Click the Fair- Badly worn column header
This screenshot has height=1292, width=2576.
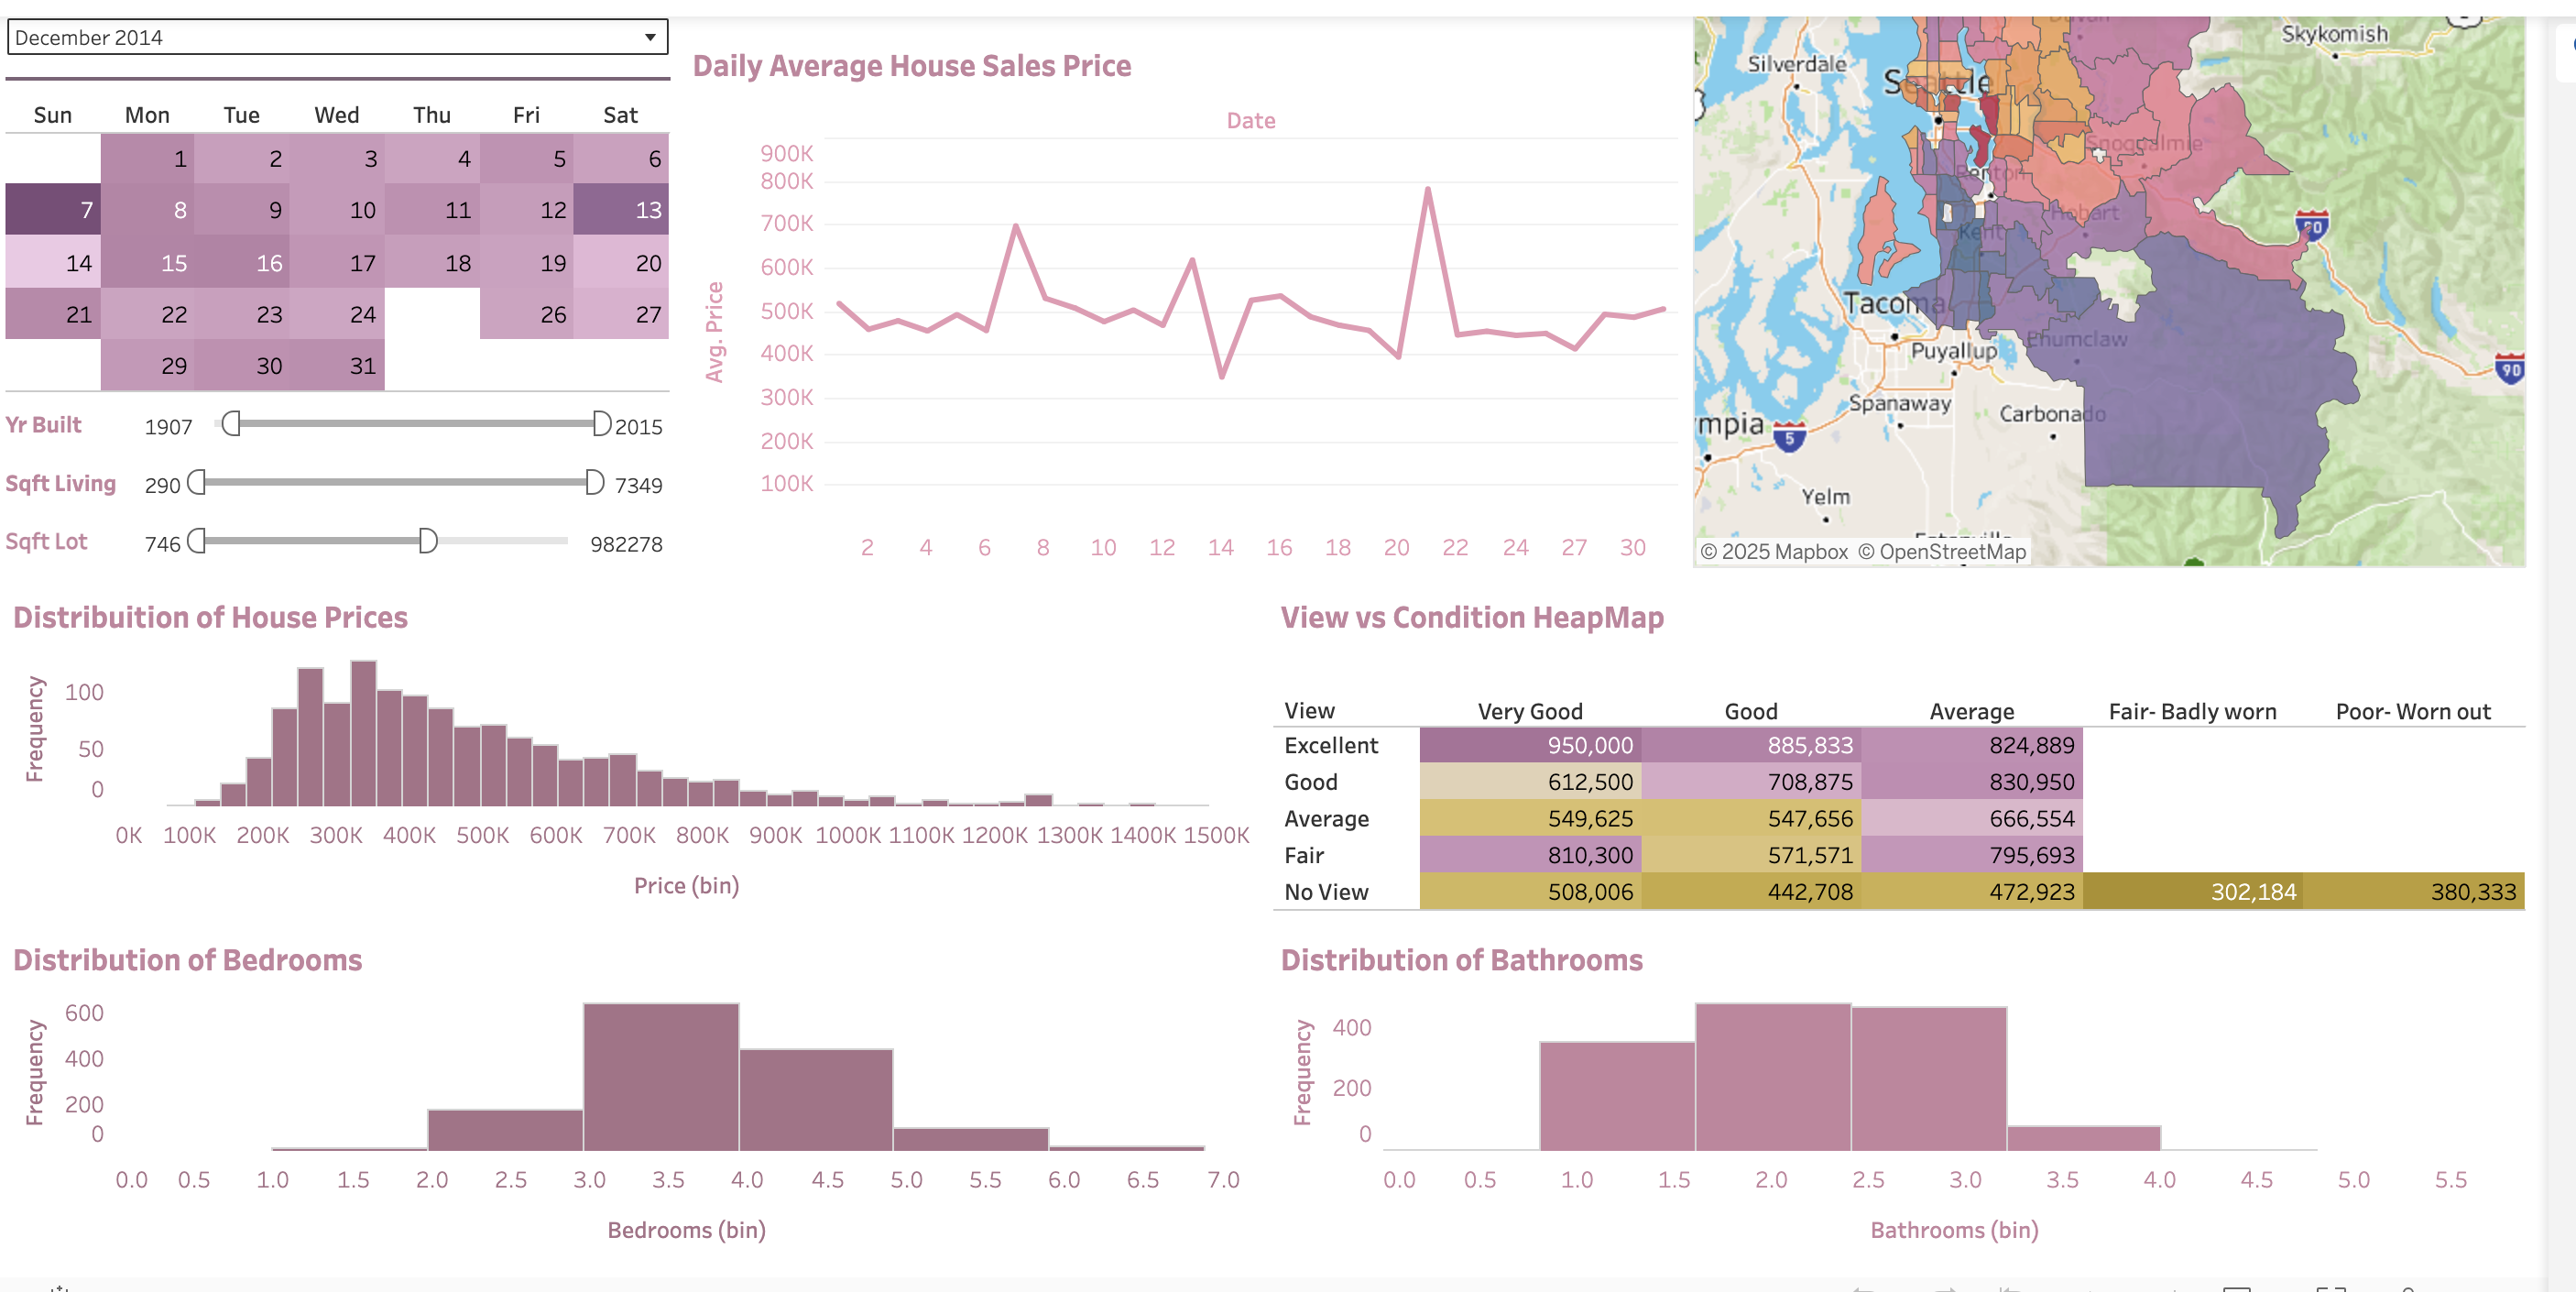tap(2192, 711)
